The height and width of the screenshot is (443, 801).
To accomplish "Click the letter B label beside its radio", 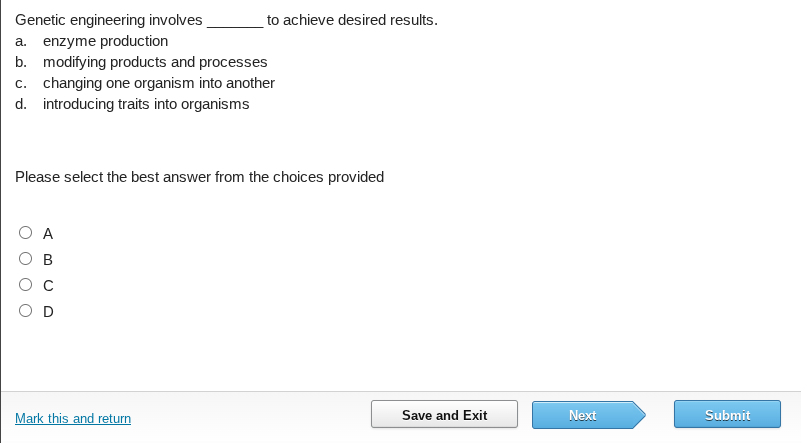I will 47,260.
